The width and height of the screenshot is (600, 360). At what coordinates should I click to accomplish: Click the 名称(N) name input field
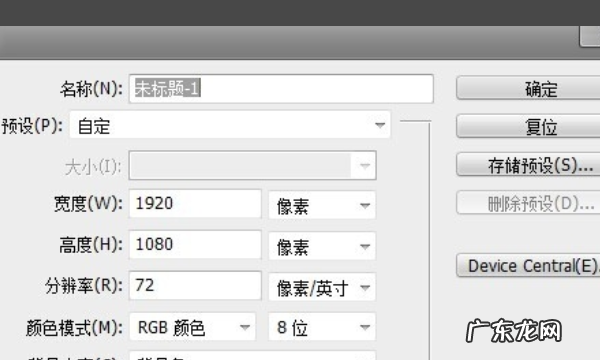click(281, 89)
